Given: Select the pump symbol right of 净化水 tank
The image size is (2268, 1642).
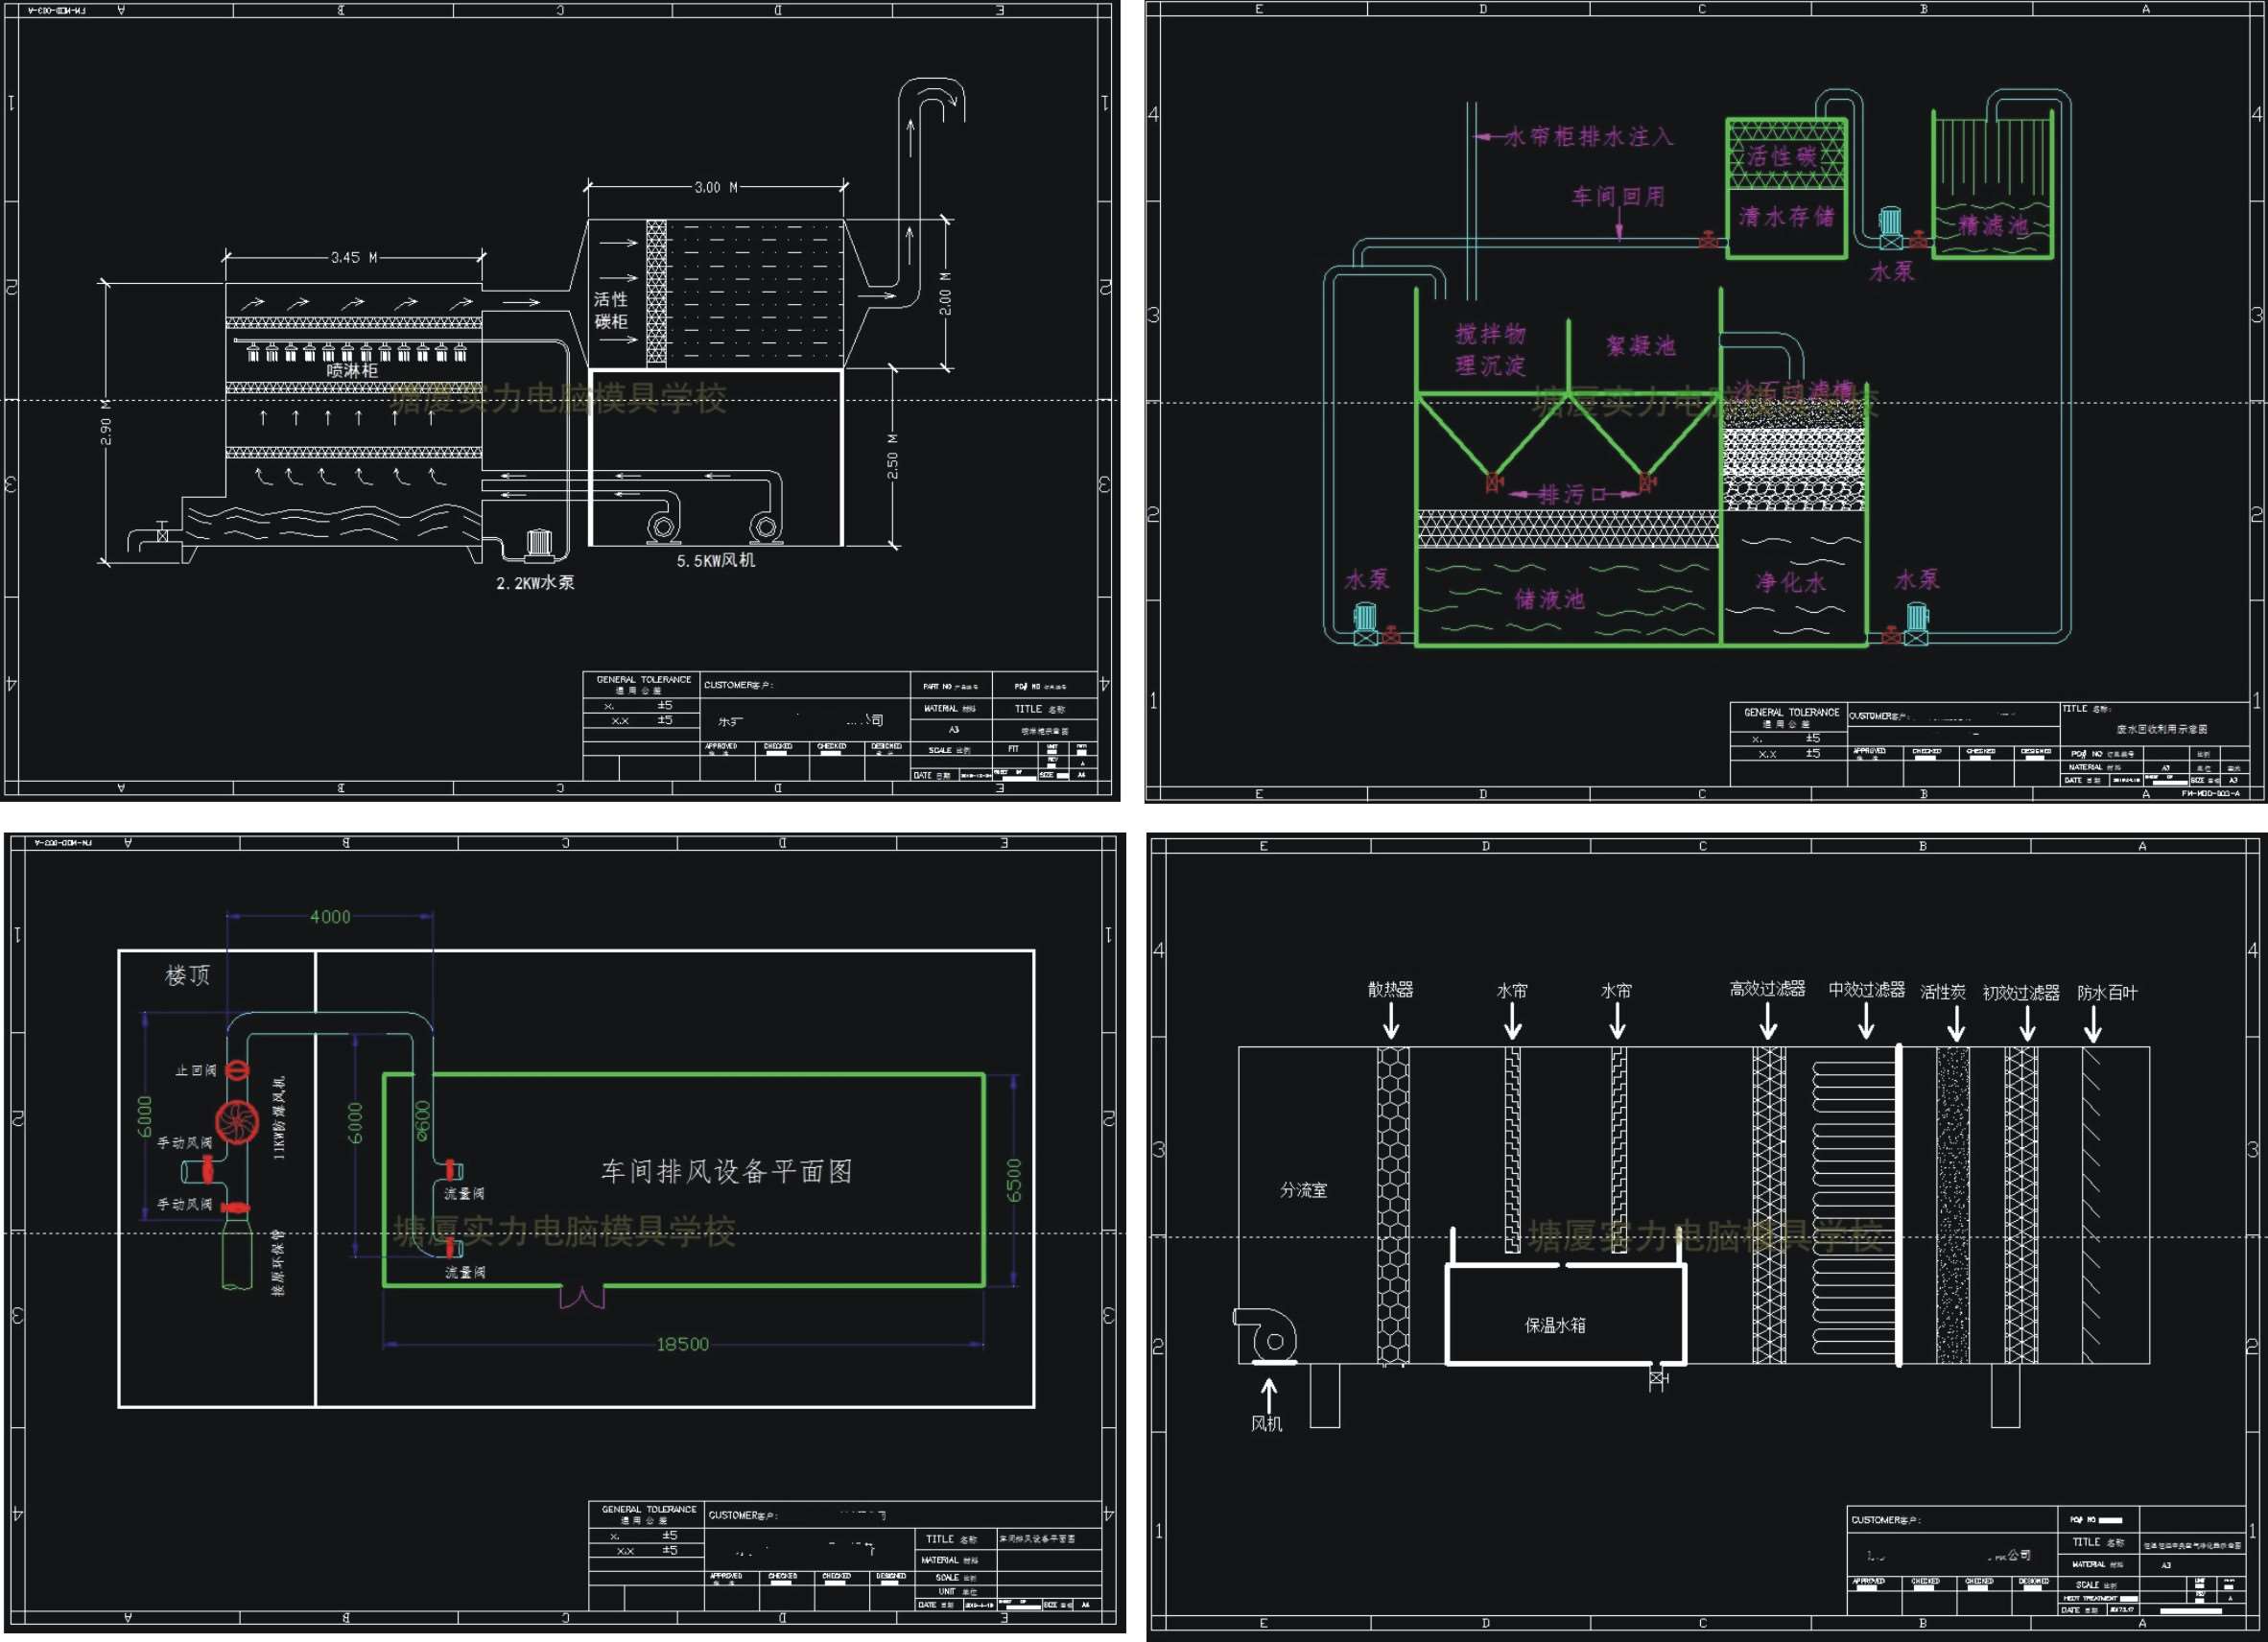Looking at the screenshot, I should click(1917, 623).
